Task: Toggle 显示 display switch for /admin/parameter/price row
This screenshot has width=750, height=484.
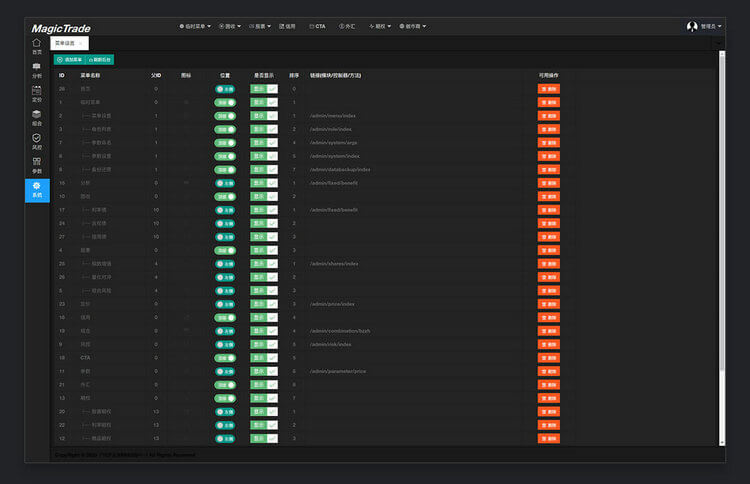Action: [x=264, y=372]
